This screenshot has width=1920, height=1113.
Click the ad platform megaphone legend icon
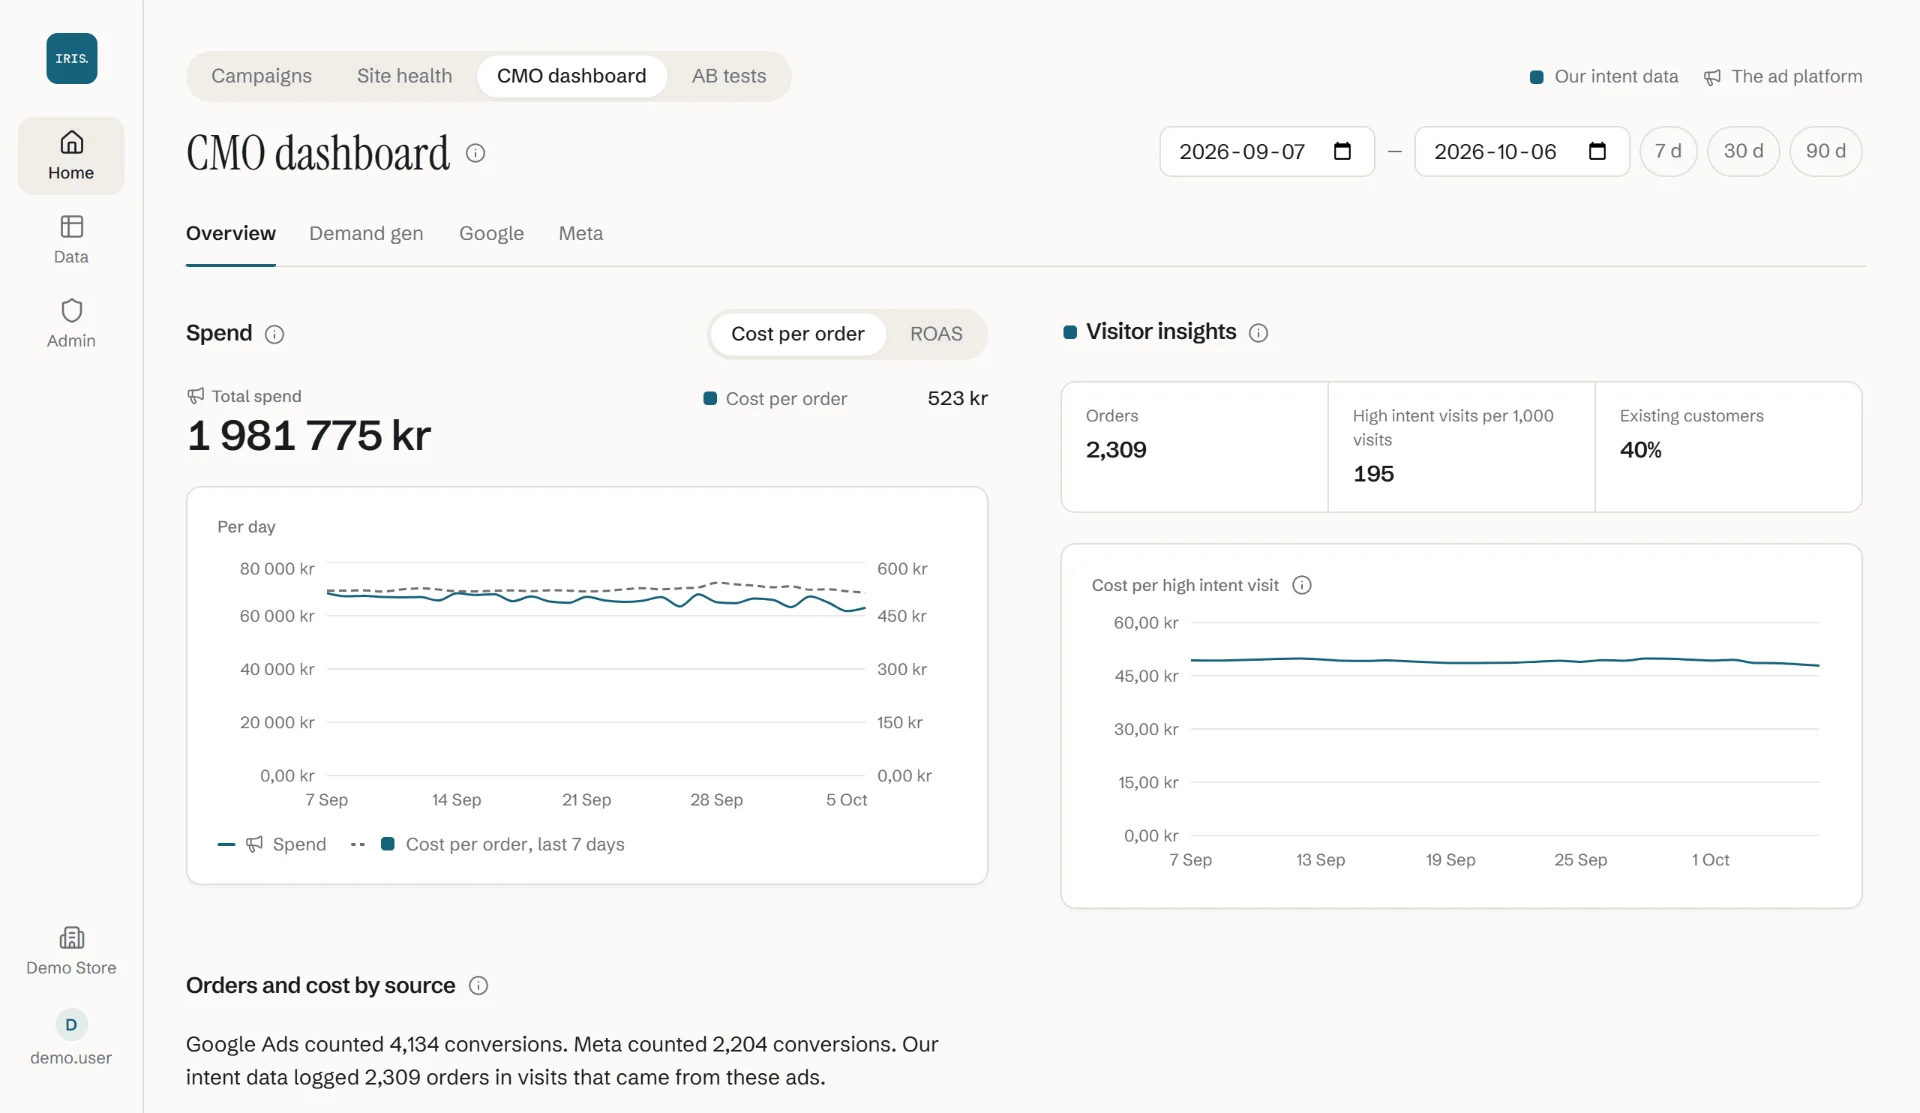[1713, 77]
